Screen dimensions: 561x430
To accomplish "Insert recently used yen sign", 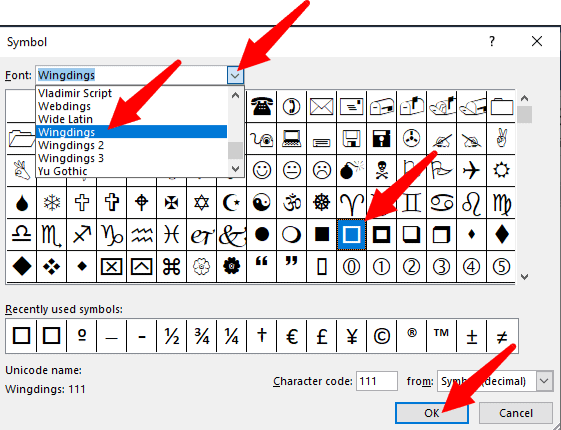I will click(x=351, y=336).
